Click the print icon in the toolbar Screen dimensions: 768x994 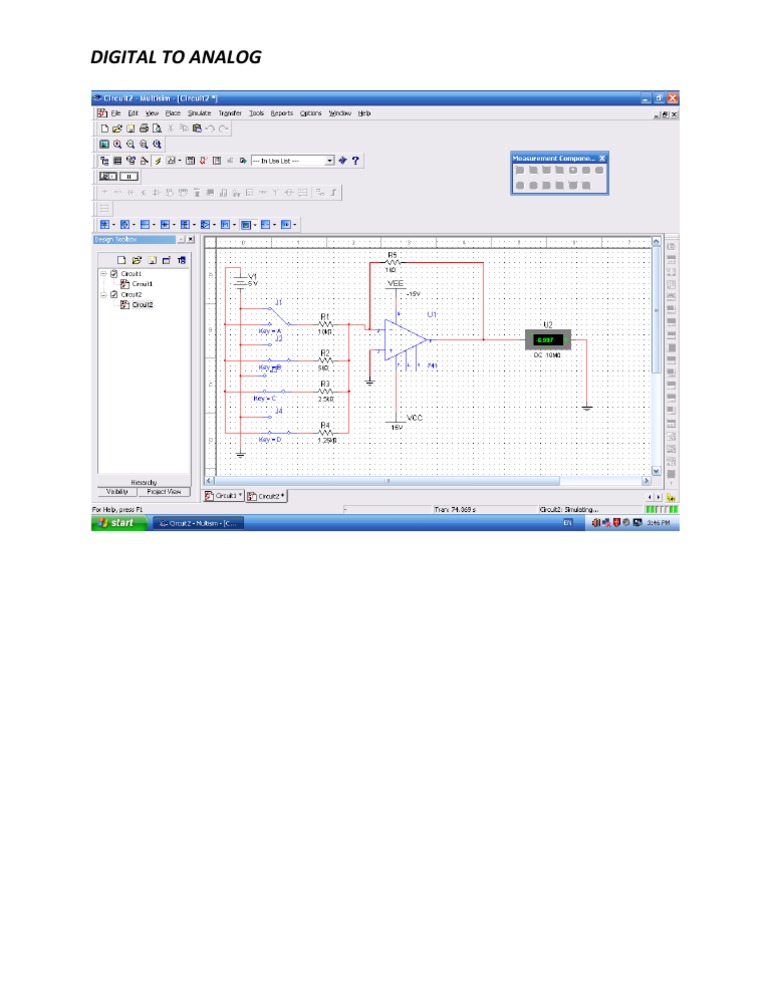pos(144,128)
